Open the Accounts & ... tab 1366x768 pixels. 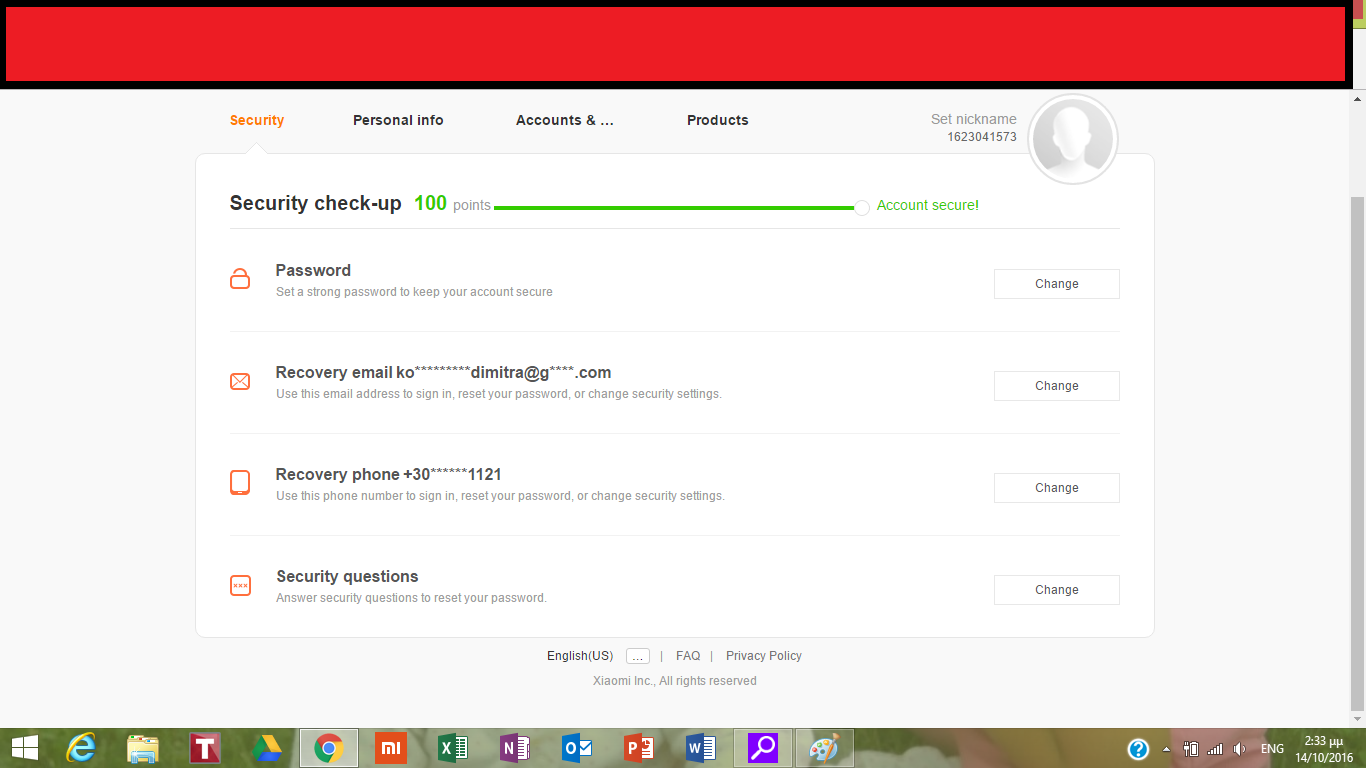[x=565, y=120]
